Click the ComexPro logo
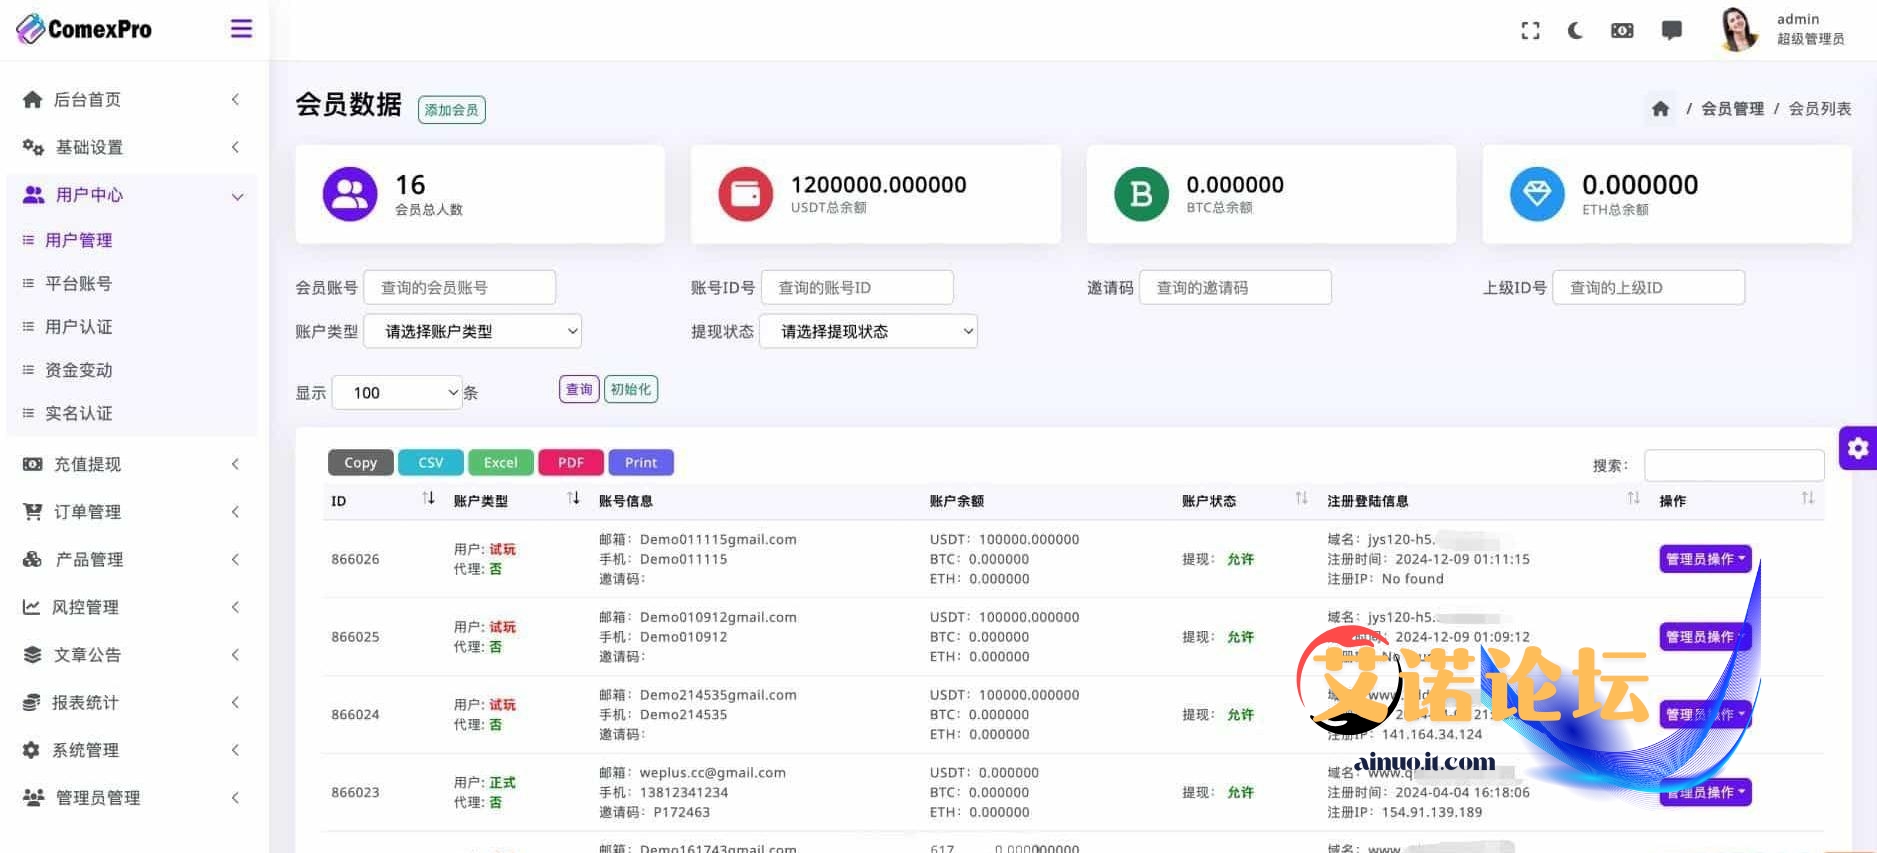 click(x=84, y=29)
